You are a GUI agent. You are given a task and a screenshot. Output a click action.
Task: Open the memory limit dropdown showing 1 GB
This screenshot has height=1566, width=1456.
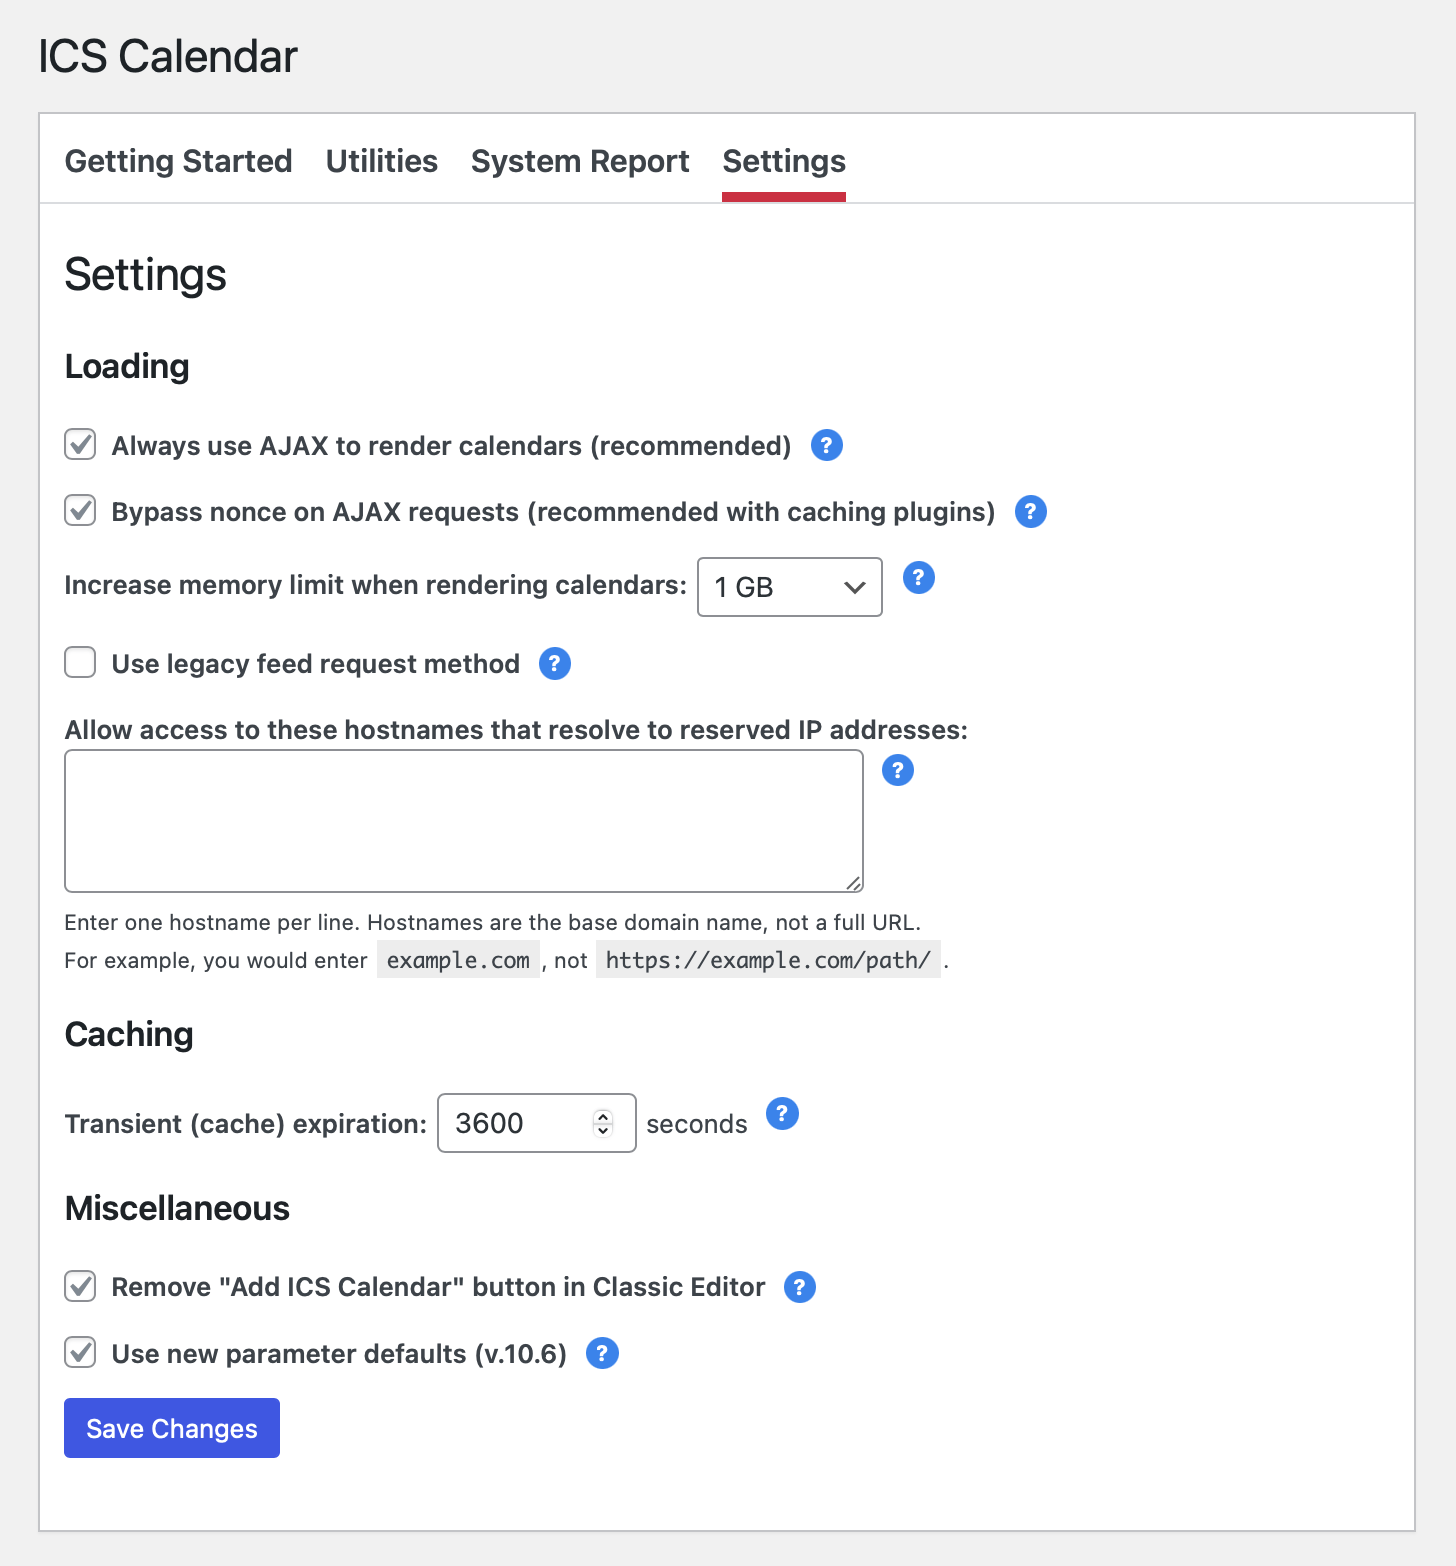[789, 587]
